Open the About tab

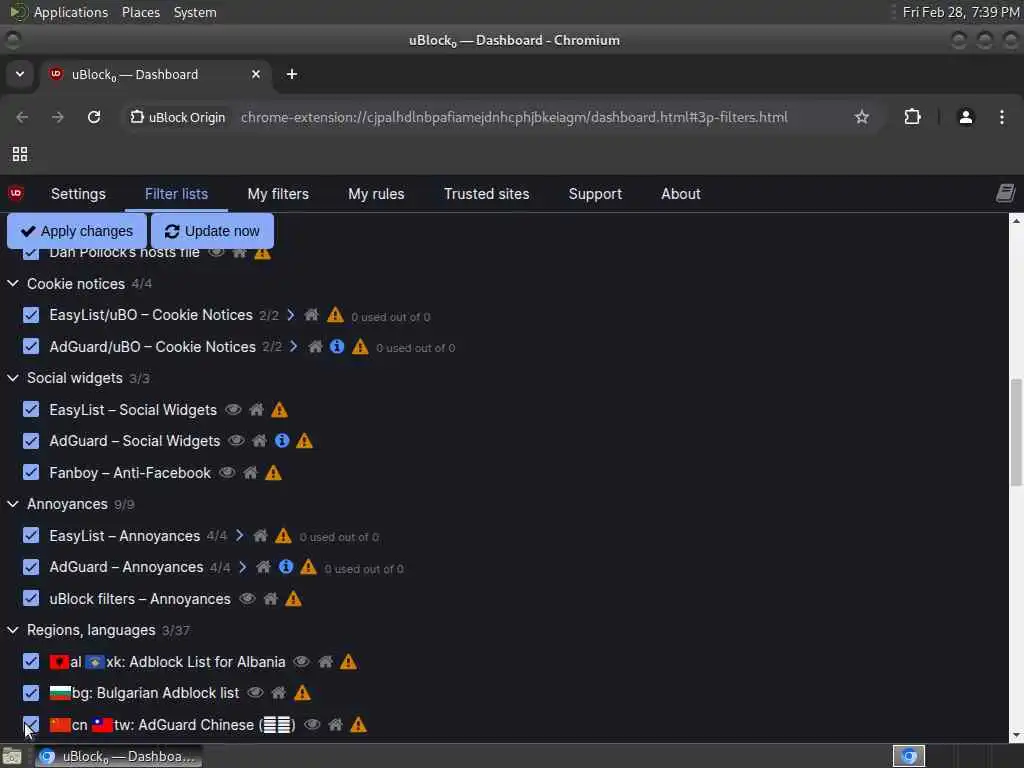tap(680, 194)
